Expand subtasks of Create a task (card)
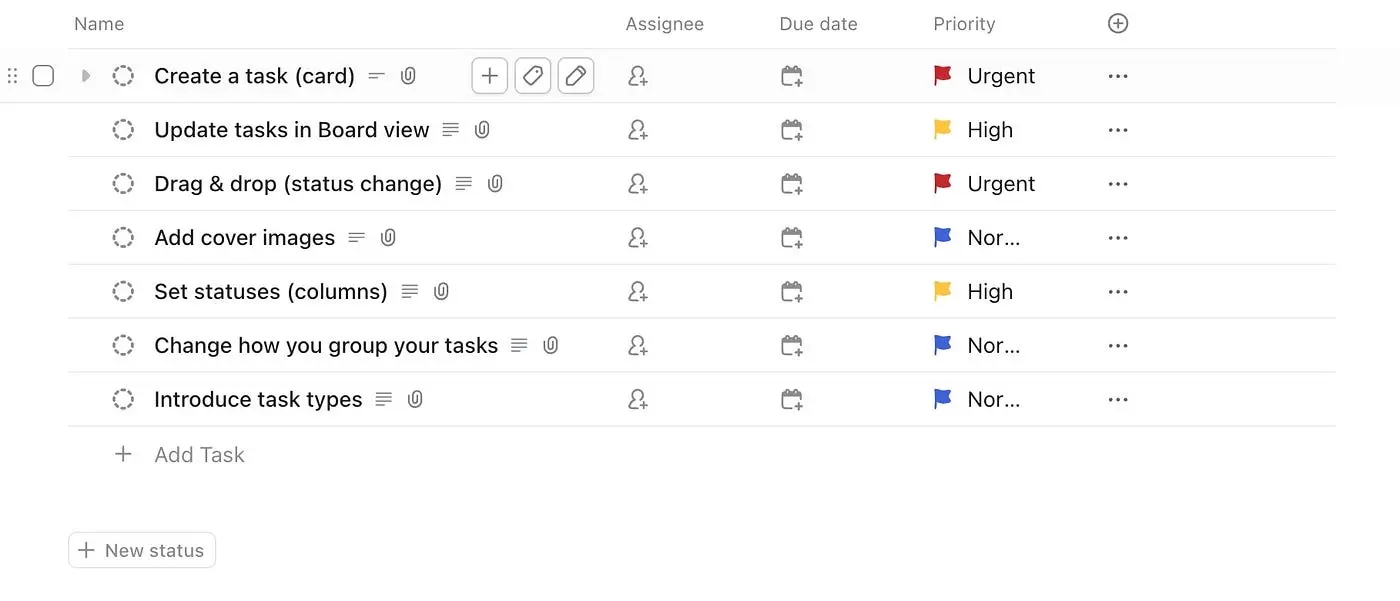Viewport: 1400px width, 601px height. [x=86, y=76]
